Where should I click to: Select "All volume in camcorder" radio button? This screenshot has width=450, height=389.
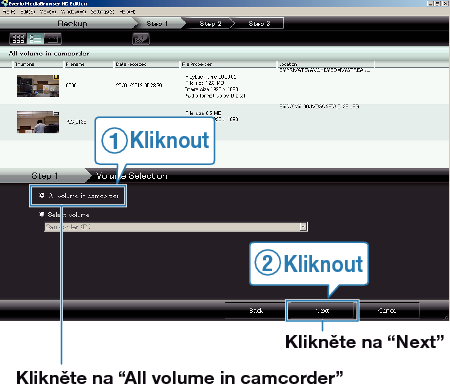point(42,195)
